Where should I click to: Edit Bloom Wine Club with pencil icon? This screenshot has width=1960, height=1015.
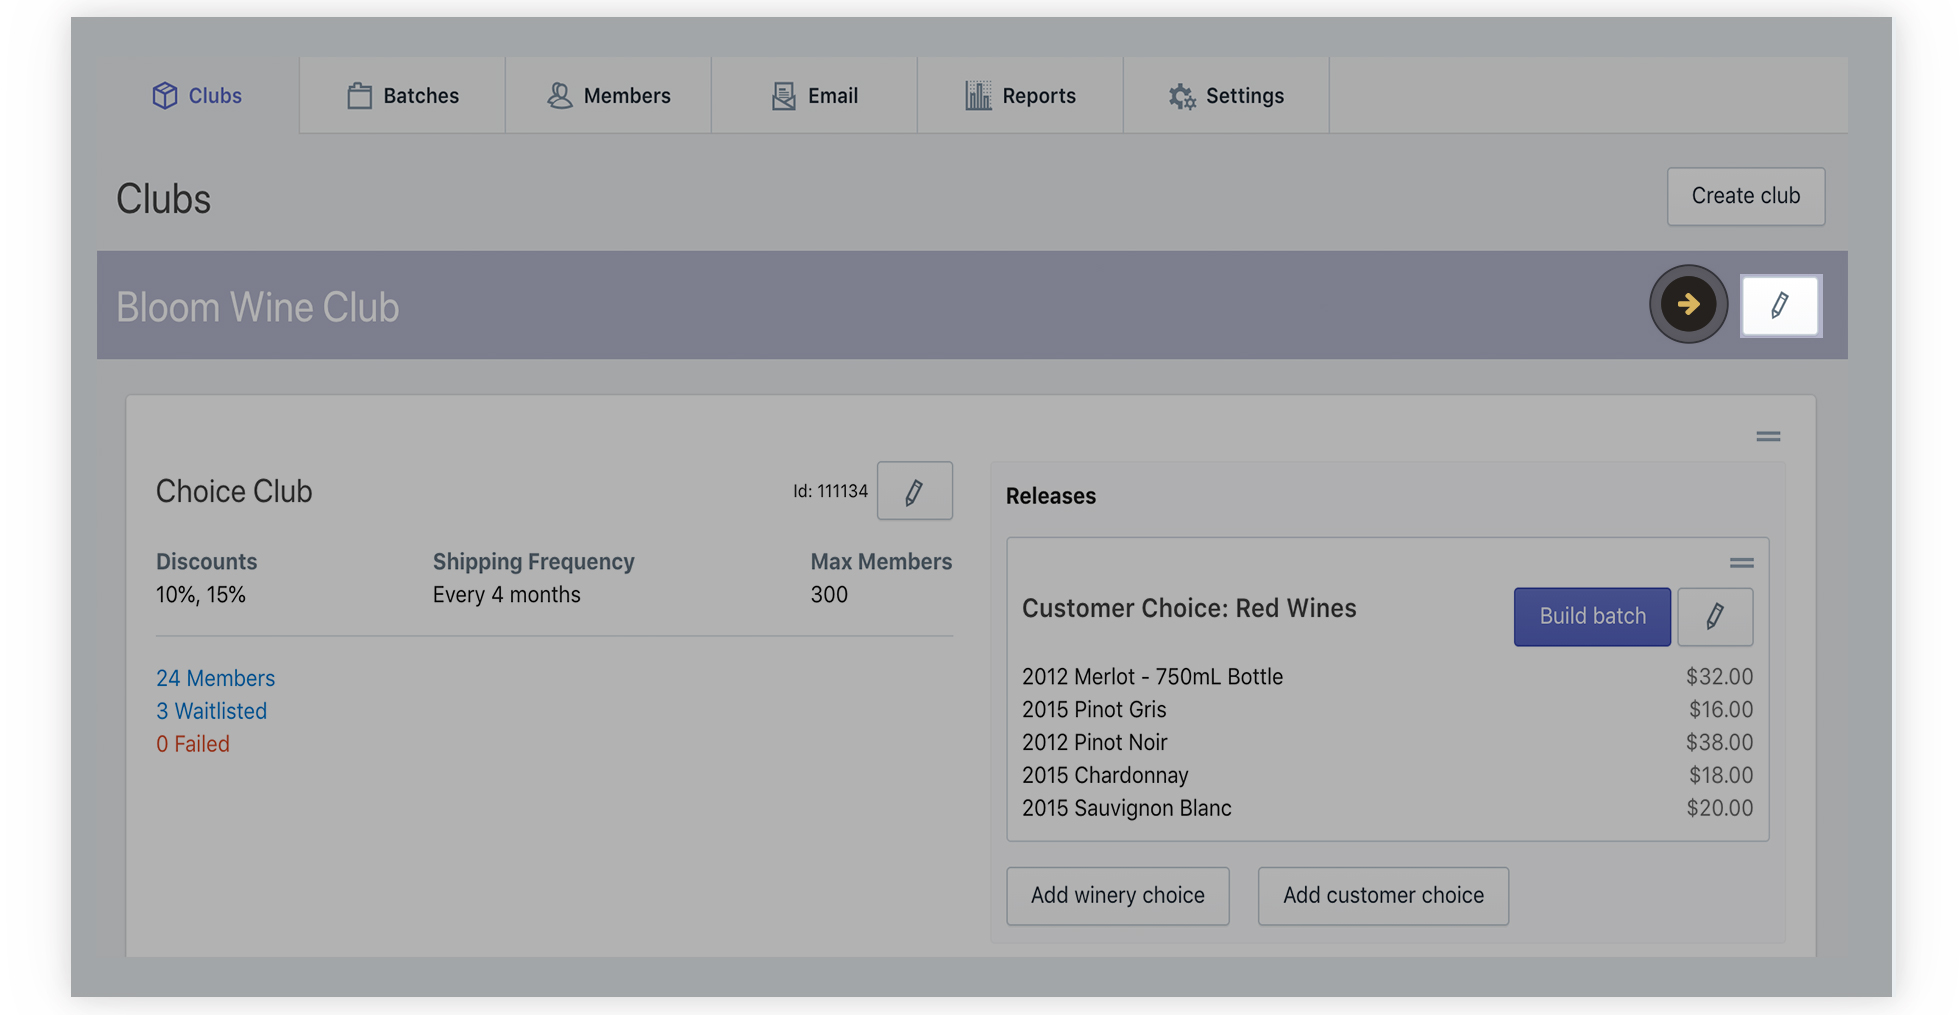click(1780, 305)
